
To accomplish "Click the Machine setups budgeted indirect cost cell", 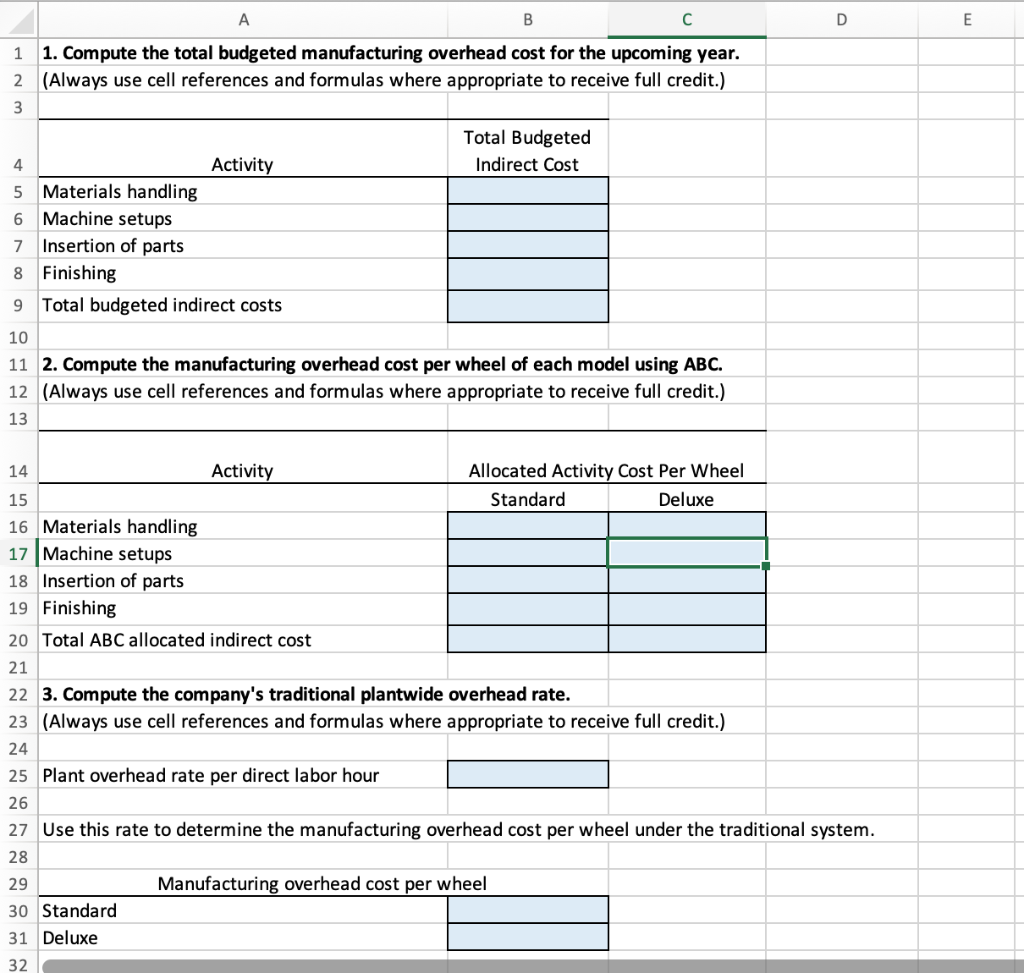I will [527, 217].
